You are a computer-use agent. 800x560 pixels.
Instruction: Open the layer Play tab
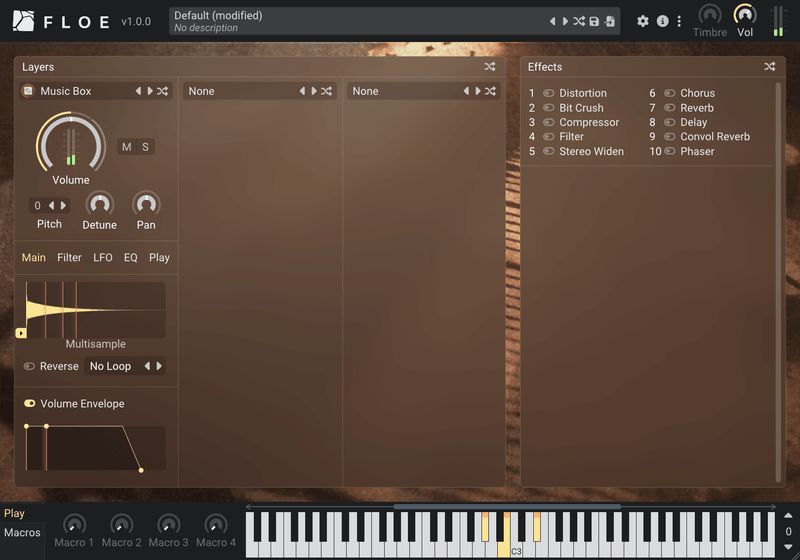coord(159,258)
